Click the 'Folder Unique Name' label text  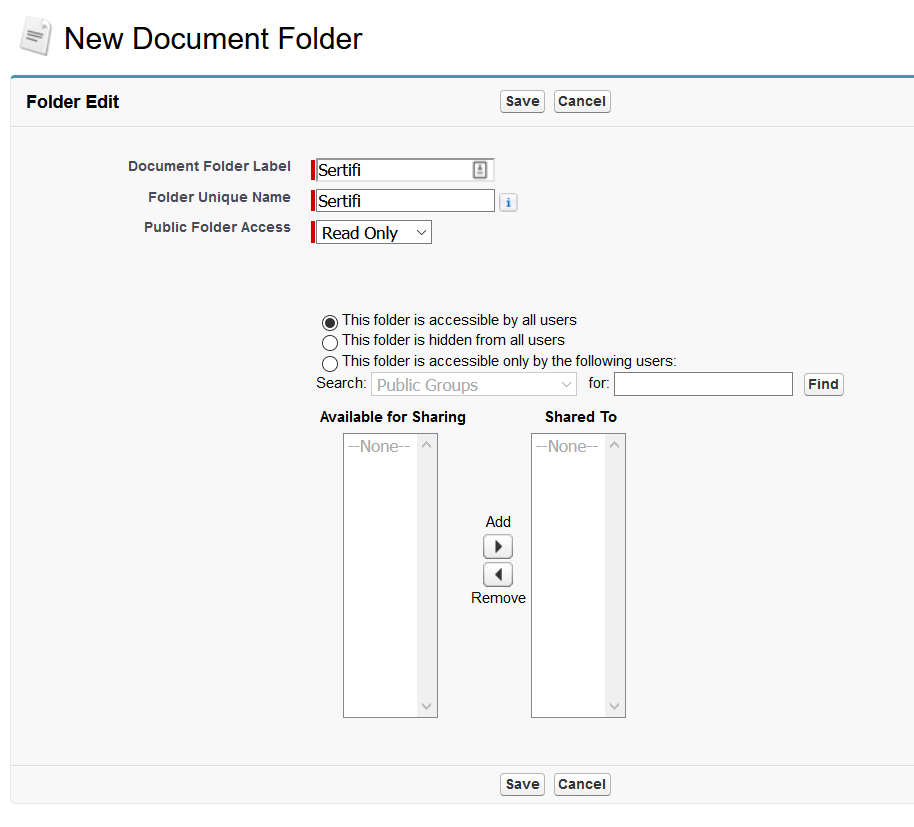tap(219, 197)
